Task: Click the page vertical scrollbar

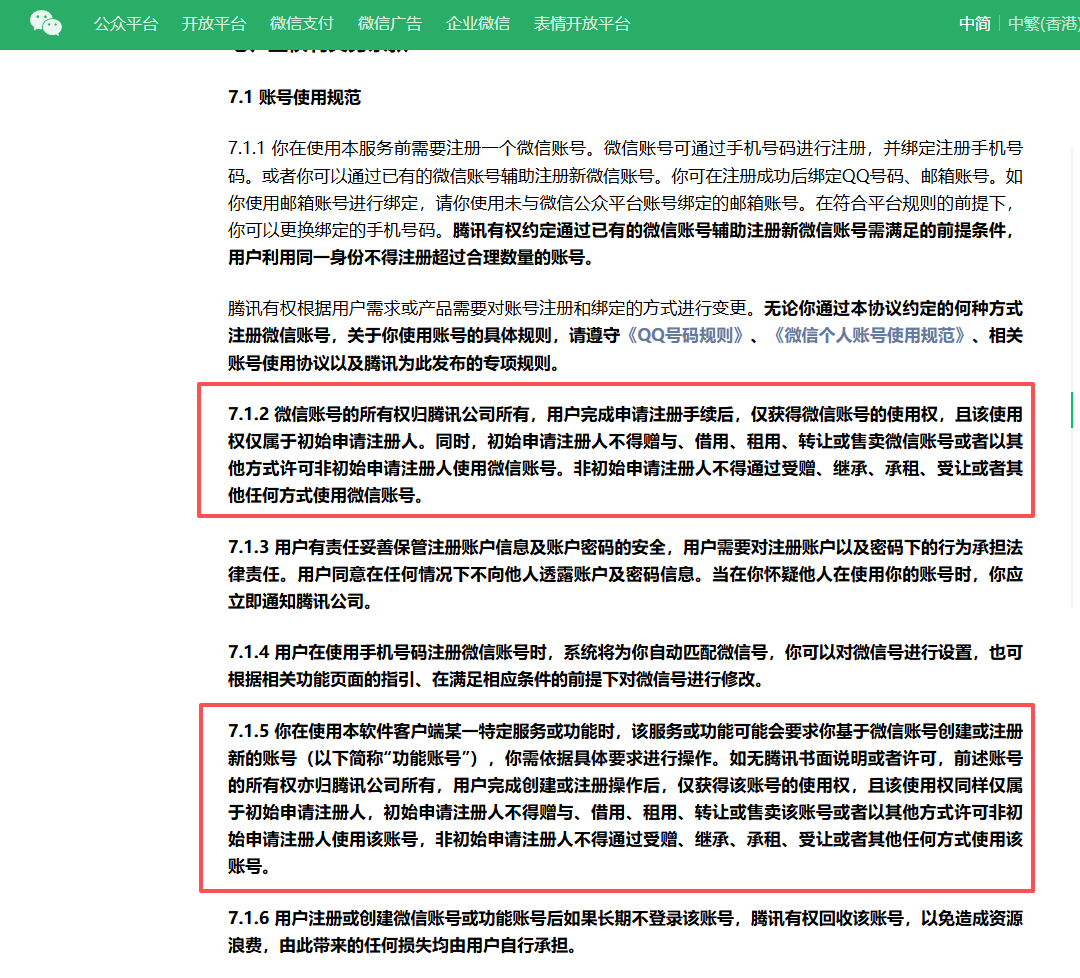Action: pos(1072,409)
